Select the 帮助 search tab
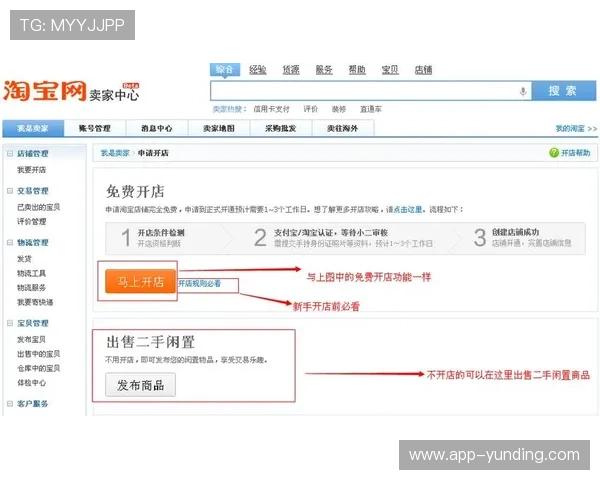Viewport: 600px width, 480px height. click(x=357, y=70)
